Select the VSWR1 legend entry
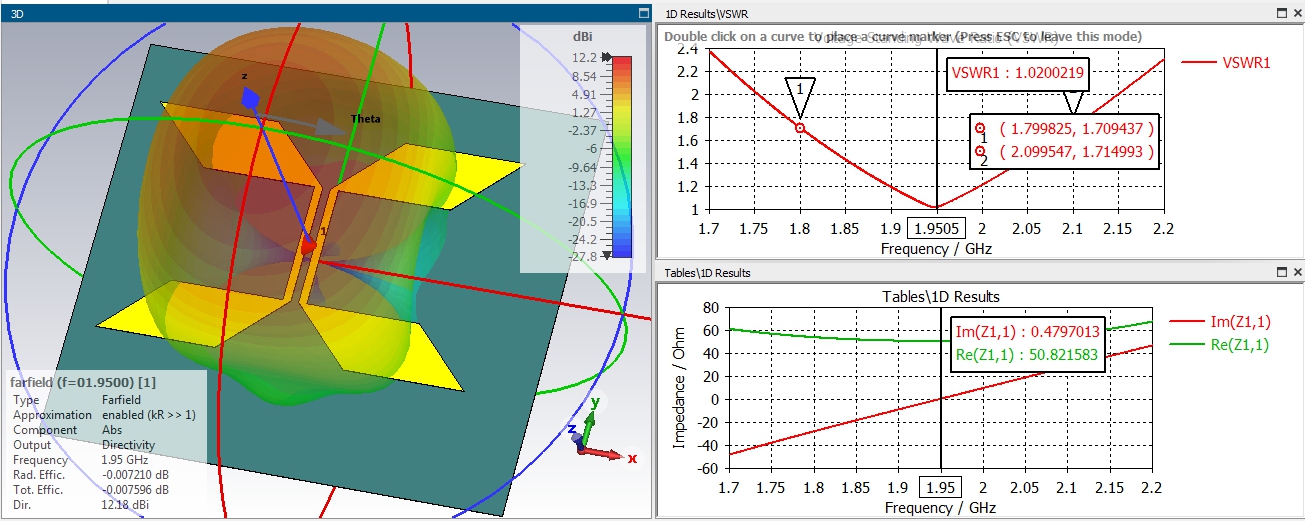 tap(1225, 62)
